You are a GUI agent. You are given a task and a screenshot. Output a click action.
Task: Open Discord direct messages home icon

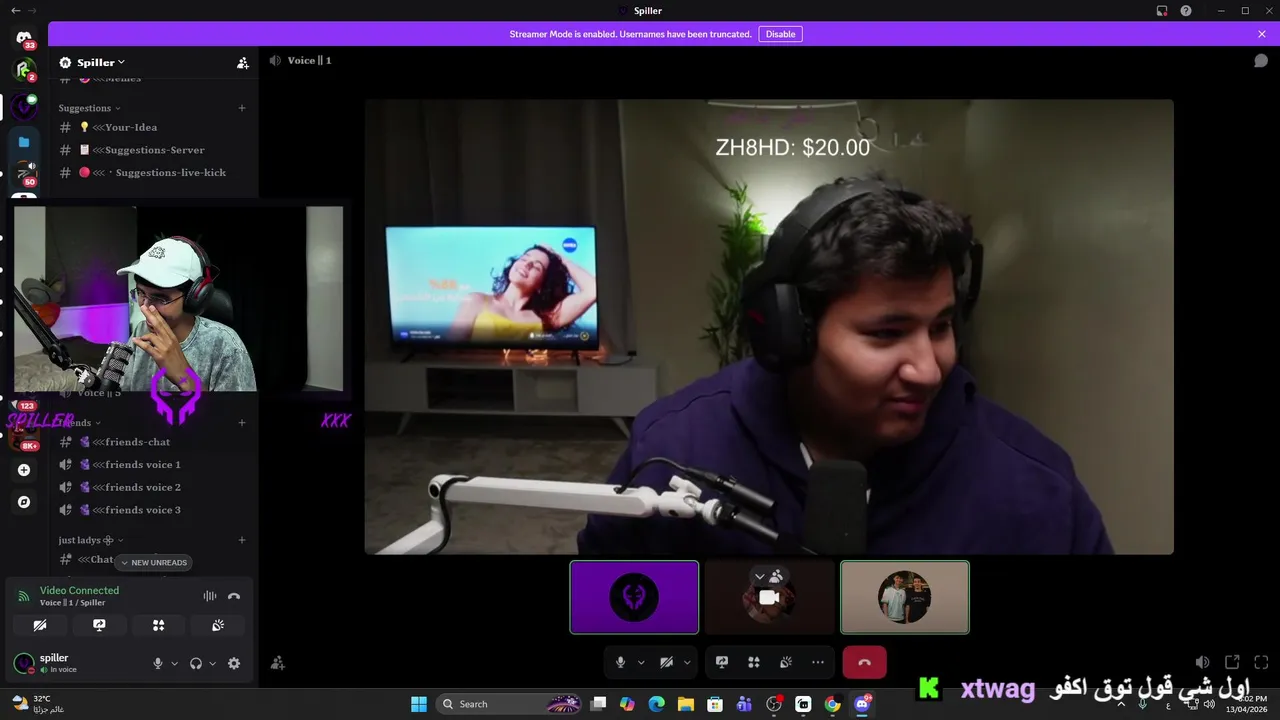point(24,38)
